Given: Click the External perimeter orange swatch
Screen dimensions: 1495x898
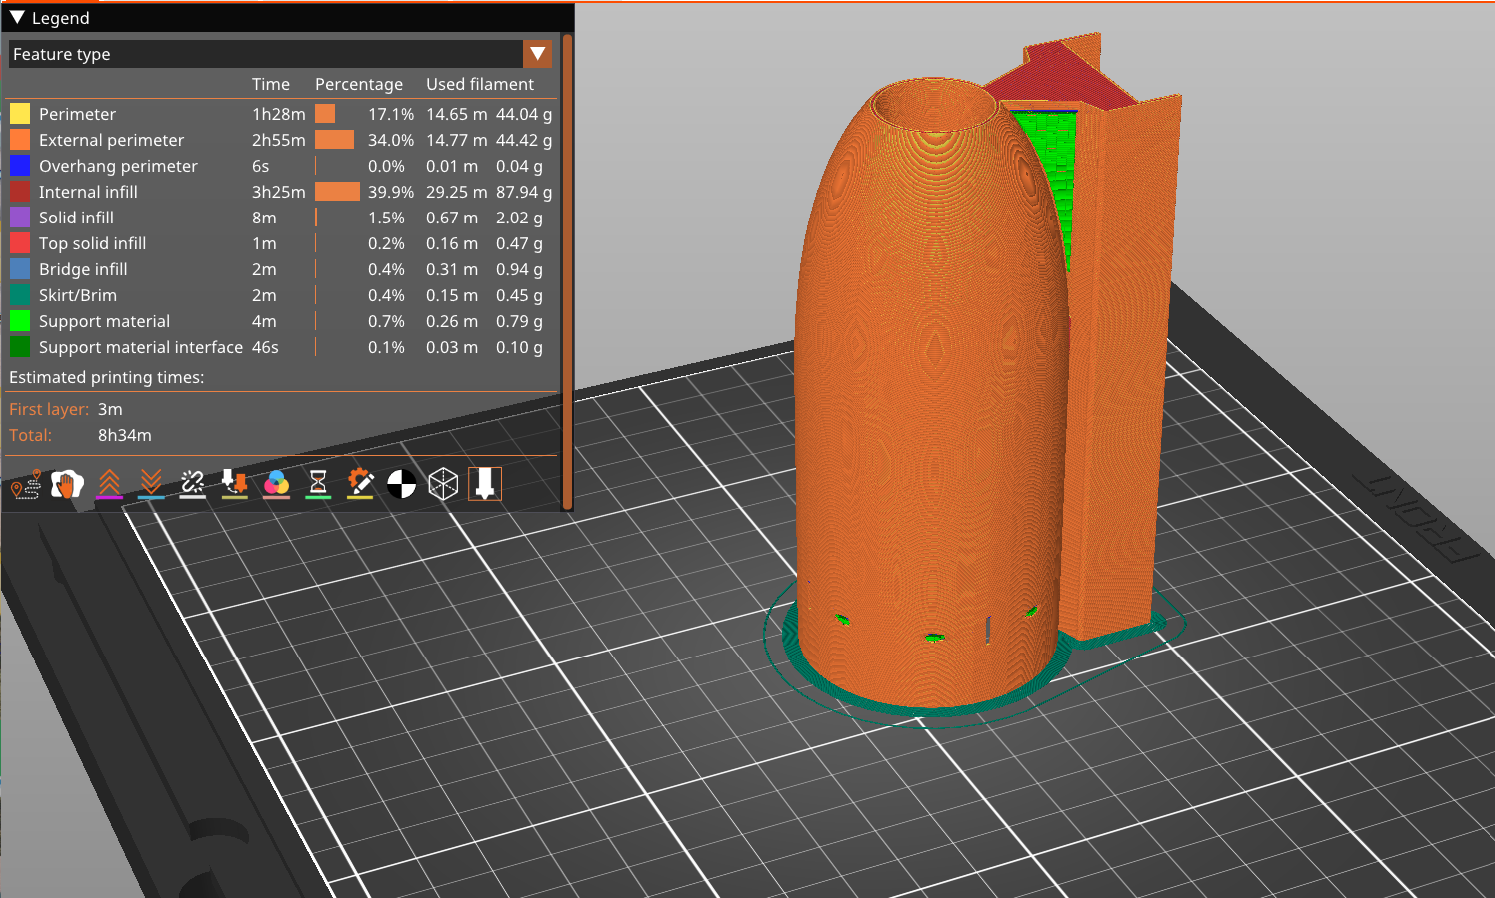Looking at the screenshot, I should point(20,140).
